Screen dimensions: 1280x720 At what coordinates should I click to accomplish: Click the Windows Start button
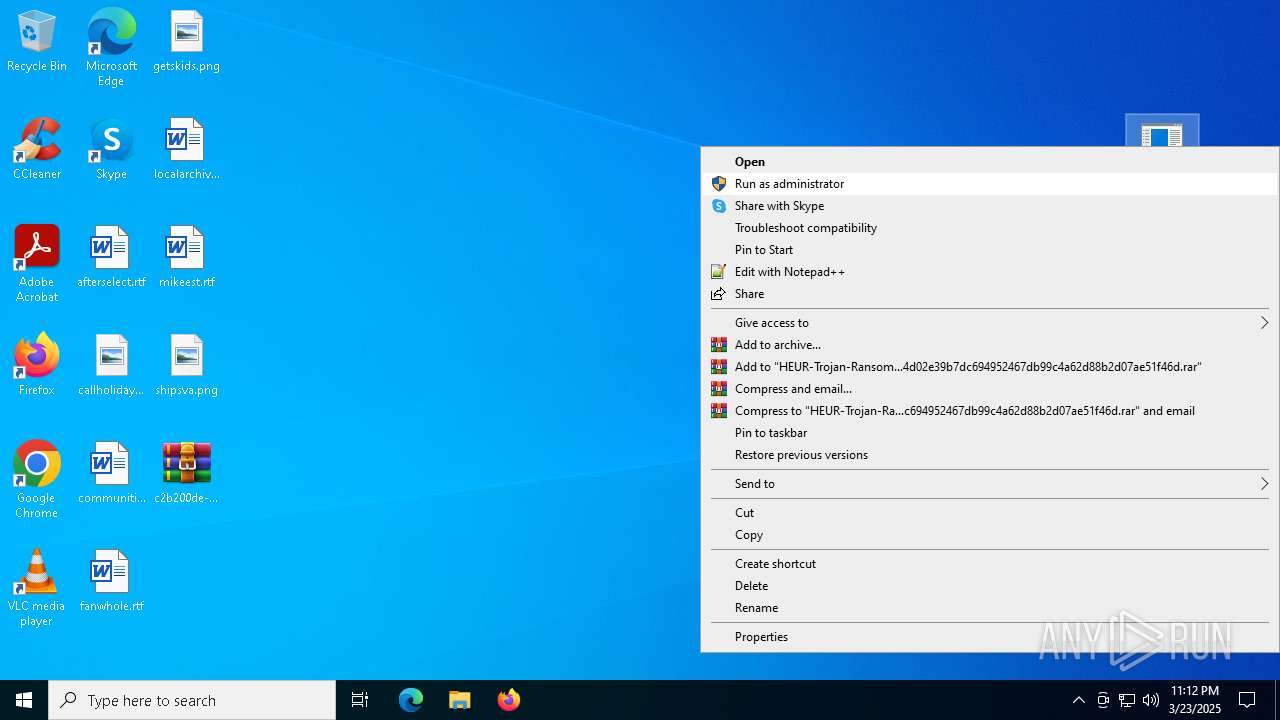tap(24, 700)
